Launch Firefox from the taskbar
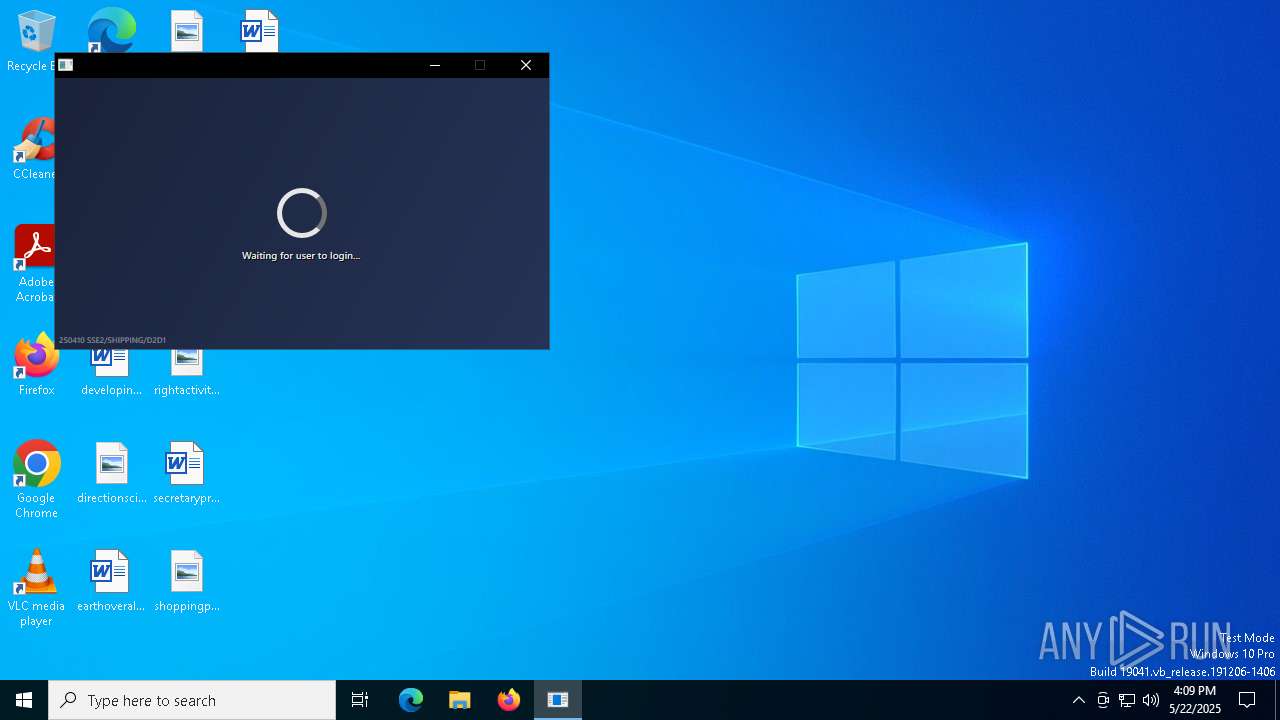The image size is (1280, 720). [509, 700]
